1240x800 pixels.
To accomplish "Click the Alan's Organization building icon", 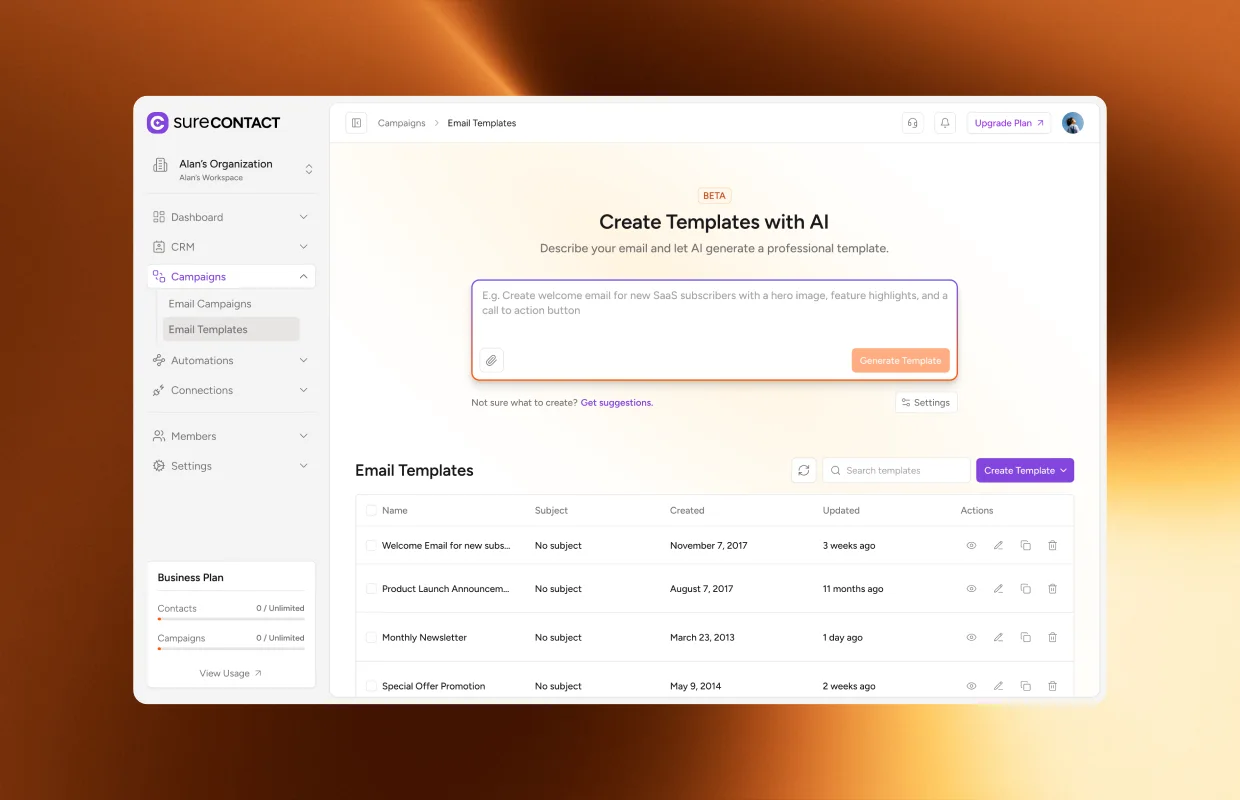I will tap(160, 165).
